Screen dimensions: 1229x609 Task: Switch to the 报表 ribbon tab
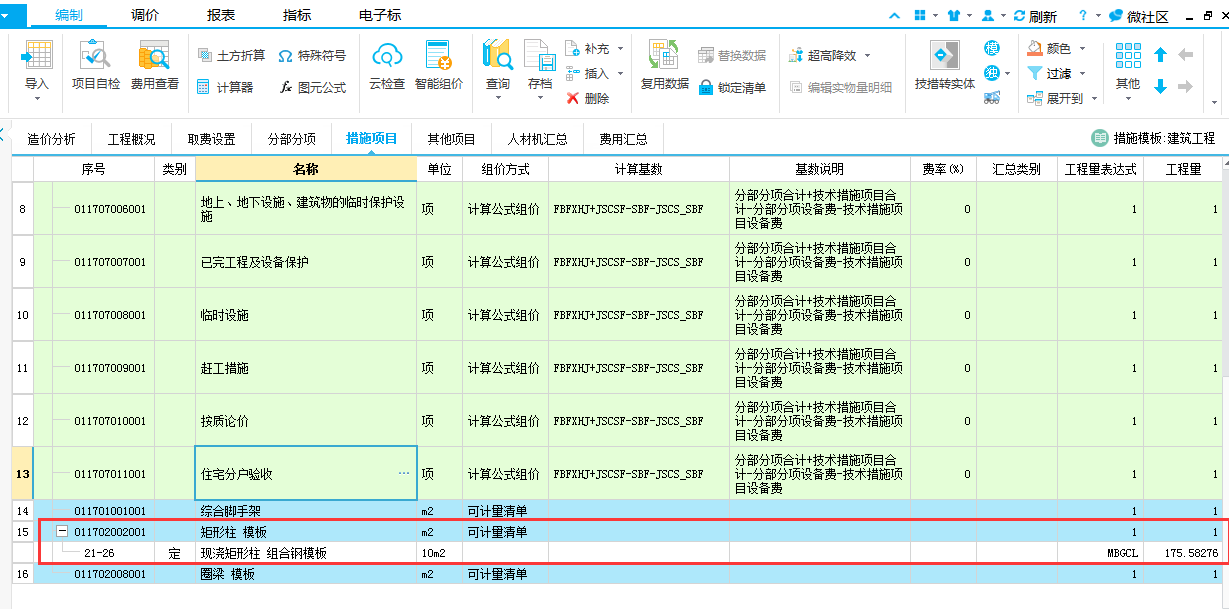point(221,15)
